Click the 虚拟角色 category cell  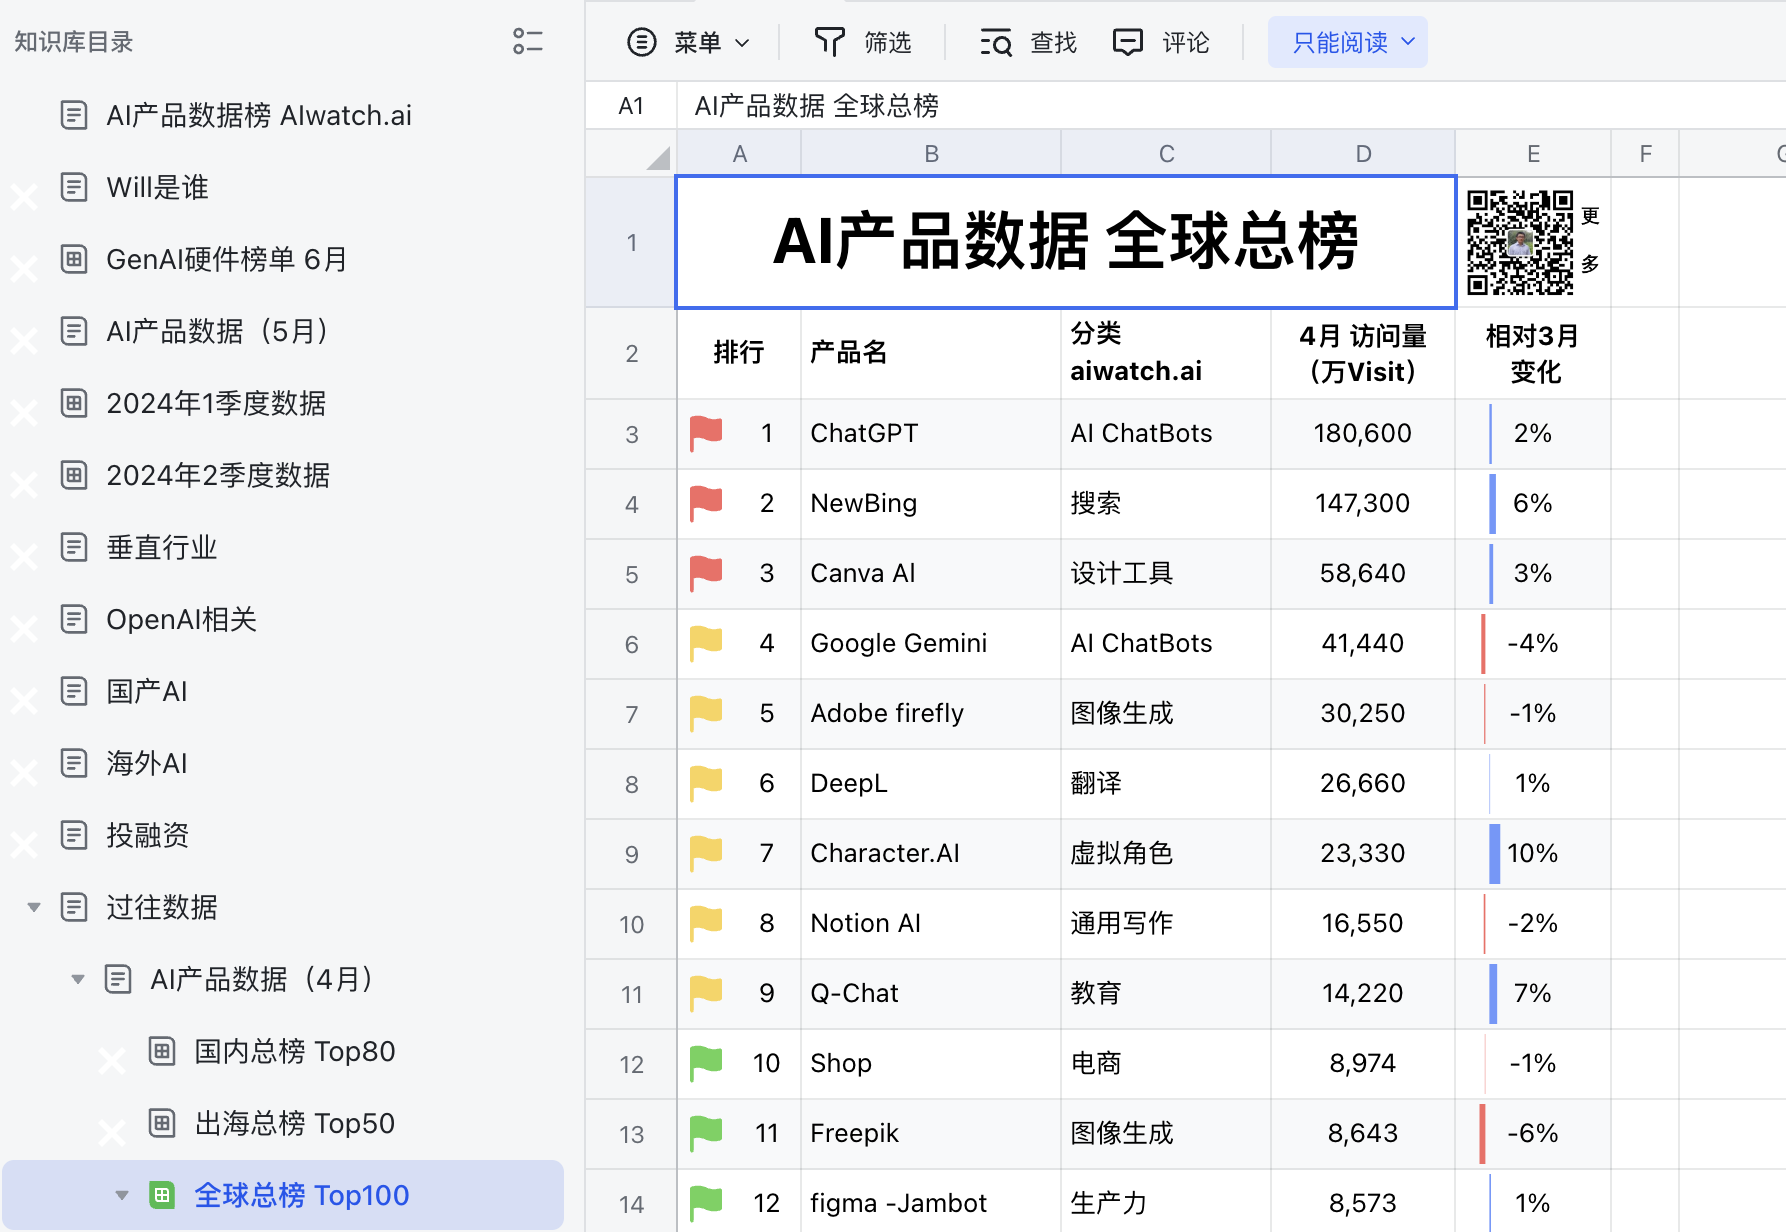point(1166,854)
